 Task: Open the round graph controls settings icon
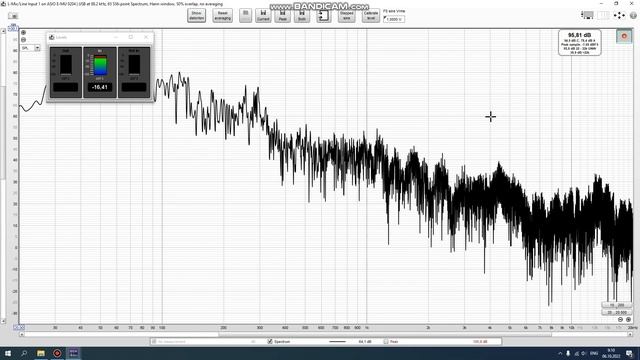click(x=633, y=16)
